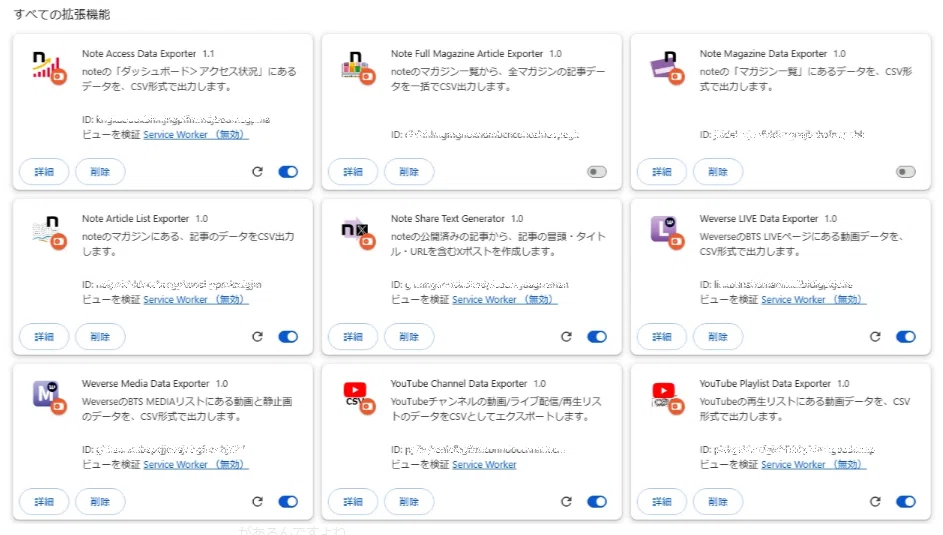Click the YouTube Channel Data Exporter icon

click(x=358, y=398)
